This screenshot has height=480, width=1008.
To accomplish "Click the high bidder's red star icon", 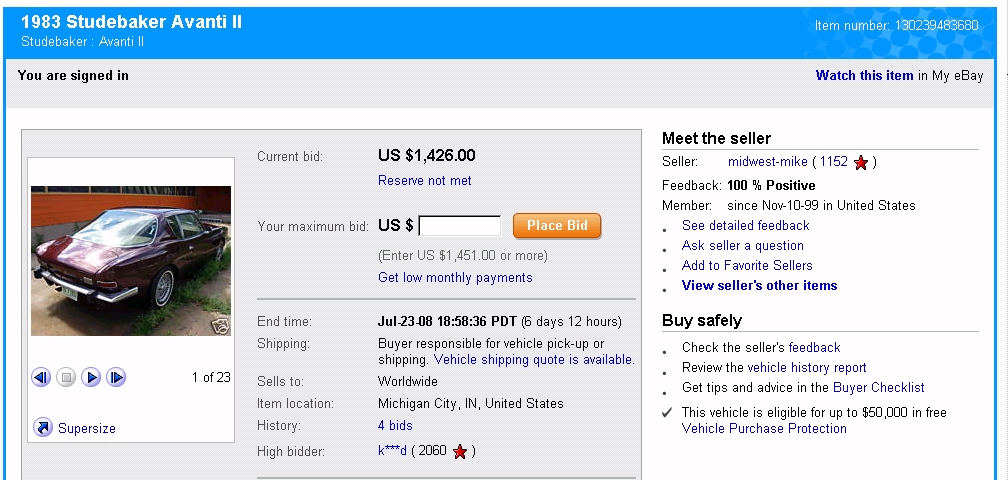I will (x=460, y=452).
